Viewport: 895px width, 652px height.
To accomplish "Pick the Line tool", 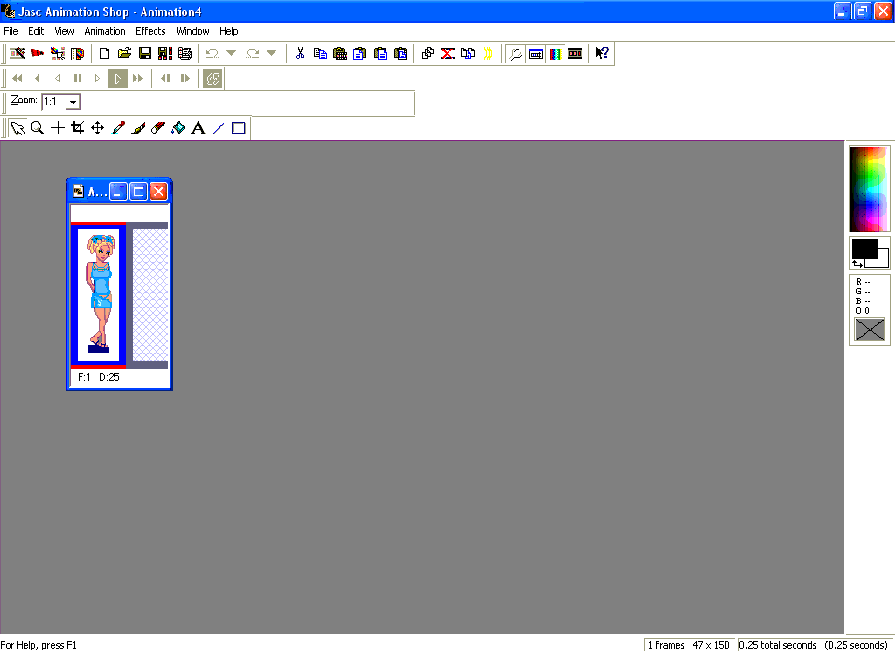I will pos(218,127).
